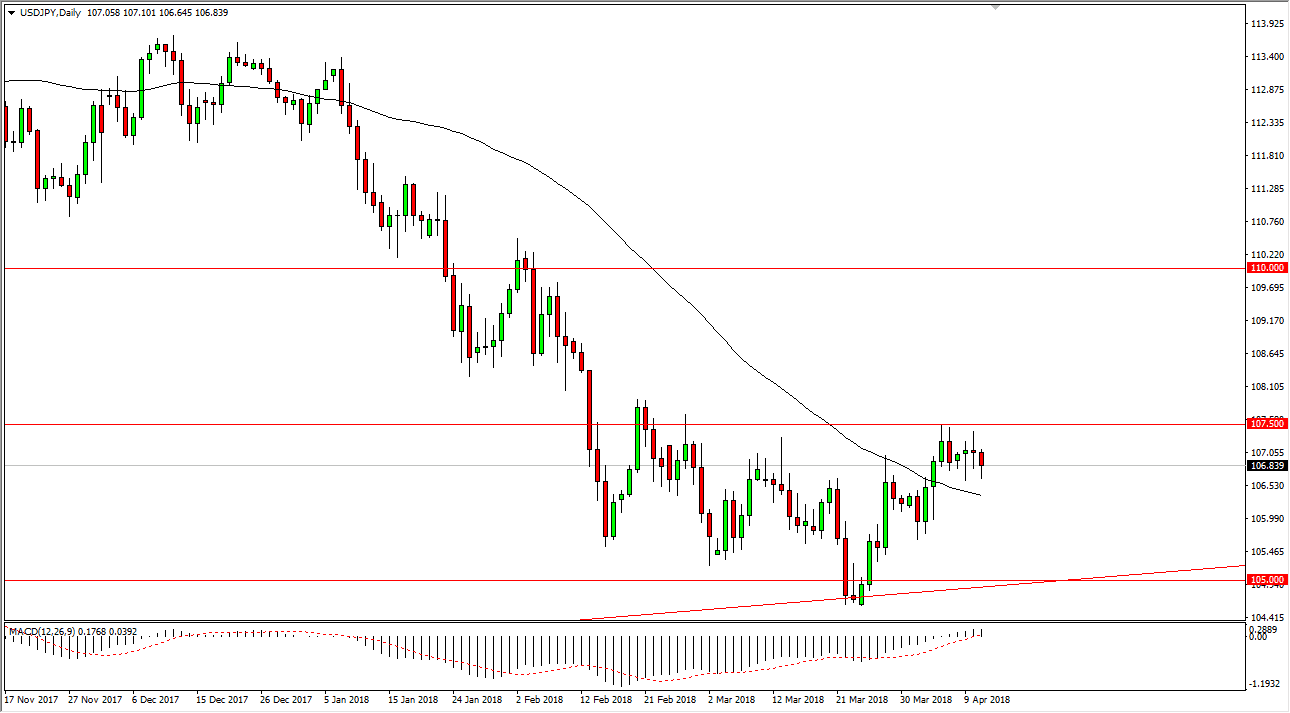Image resolution: width=1290 pixels, height=713 pixels.
Task: Click the 17 Nov 2017 date label
Action: coord(29,700)
